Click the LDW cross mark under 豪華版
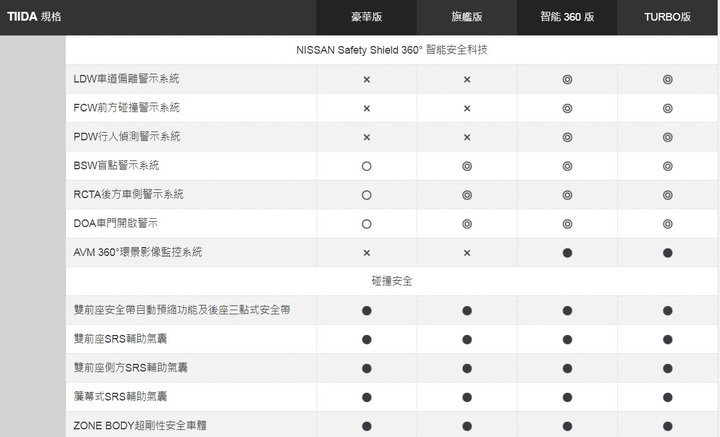 [366, 79]
